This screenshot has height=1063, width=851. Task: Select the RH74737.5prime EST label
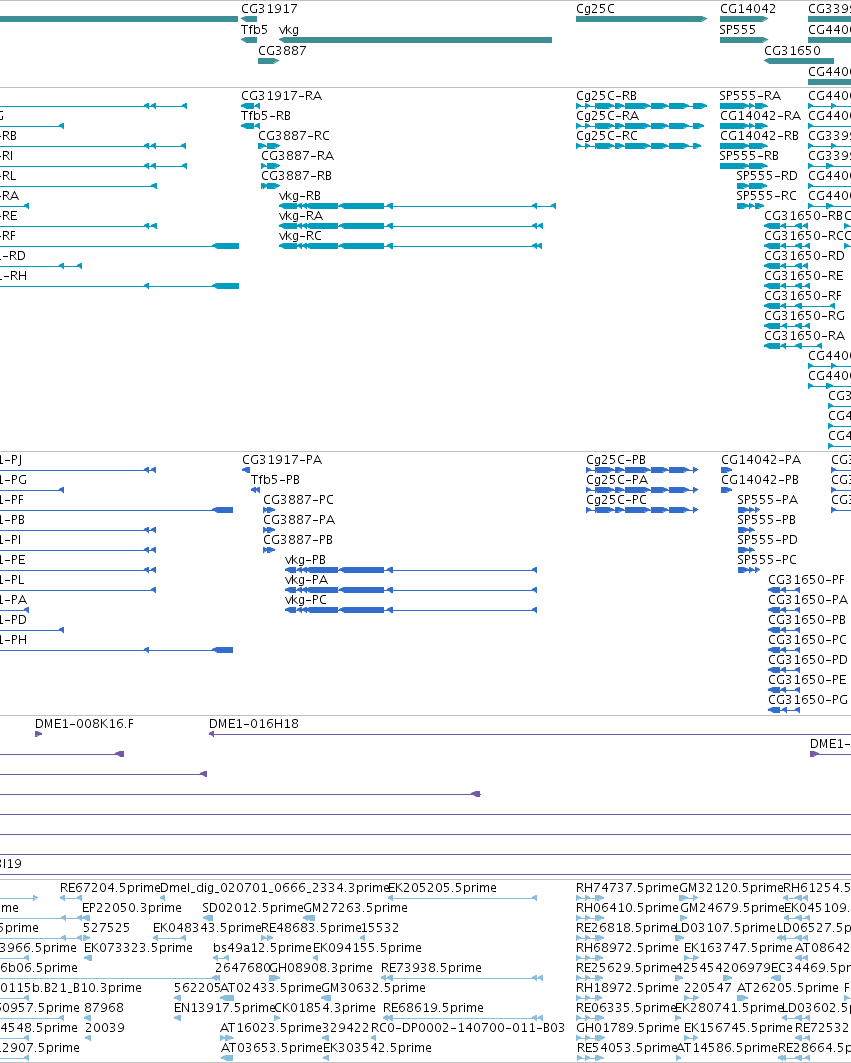[627, 888]
